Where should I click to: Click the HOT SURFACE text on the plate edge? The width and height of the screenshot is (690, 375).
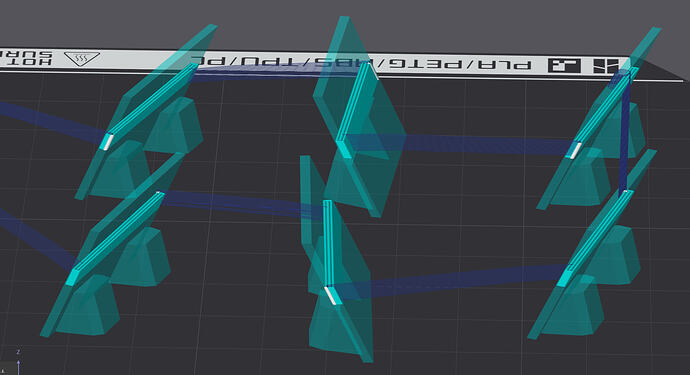(x=26, y=58)
